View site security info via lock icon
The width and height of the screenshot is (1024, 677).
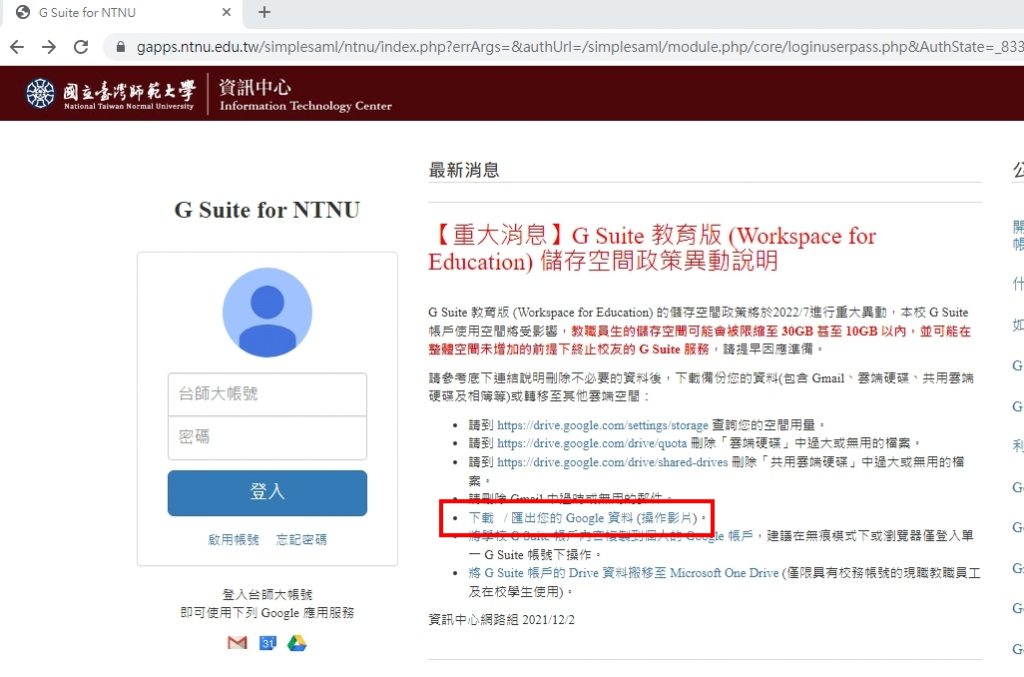120,47
